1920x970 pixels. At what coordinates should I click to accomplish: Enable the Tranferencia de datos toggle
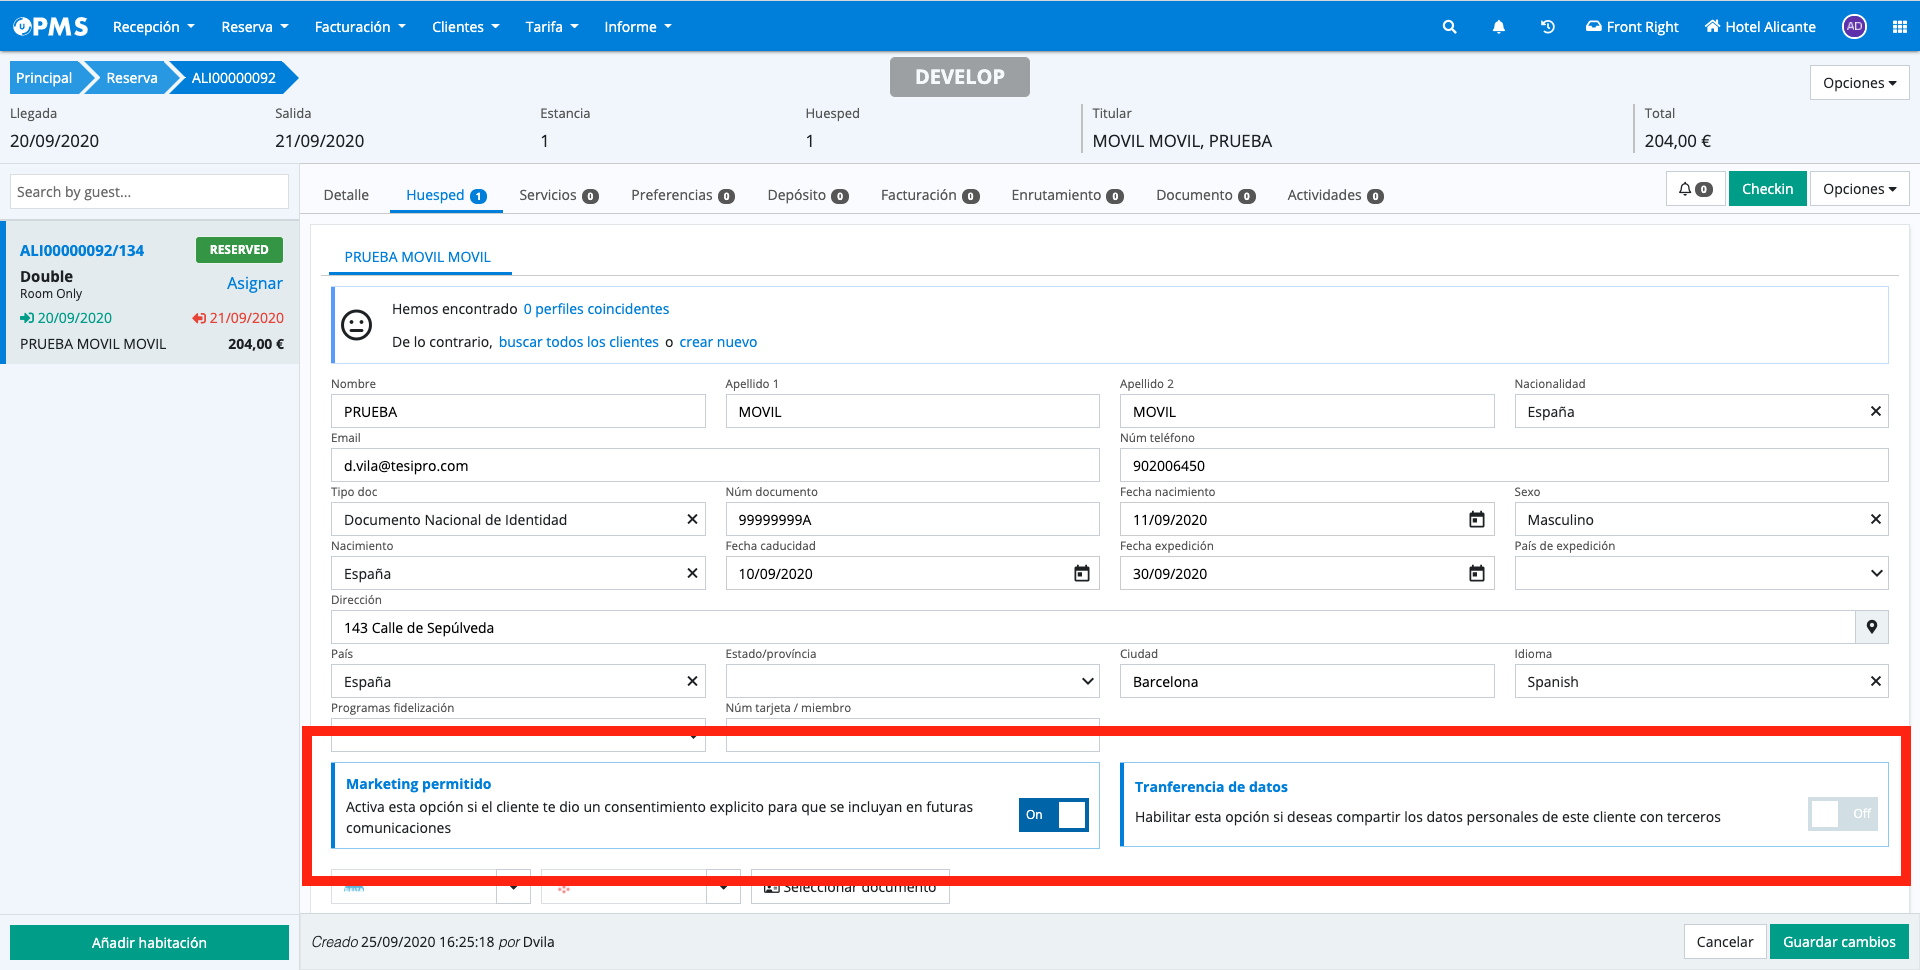[1842, 814]
